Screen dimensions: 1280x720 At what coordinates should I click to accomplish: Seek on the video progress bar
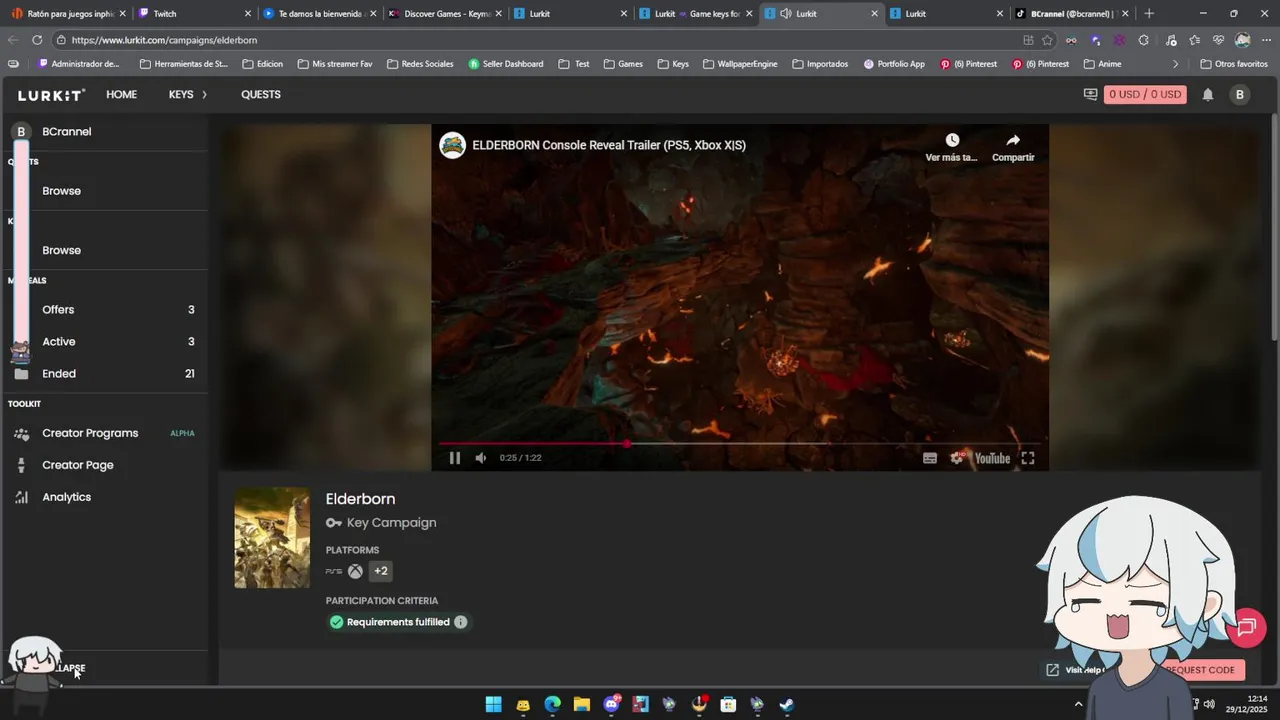tap(740, 443)
